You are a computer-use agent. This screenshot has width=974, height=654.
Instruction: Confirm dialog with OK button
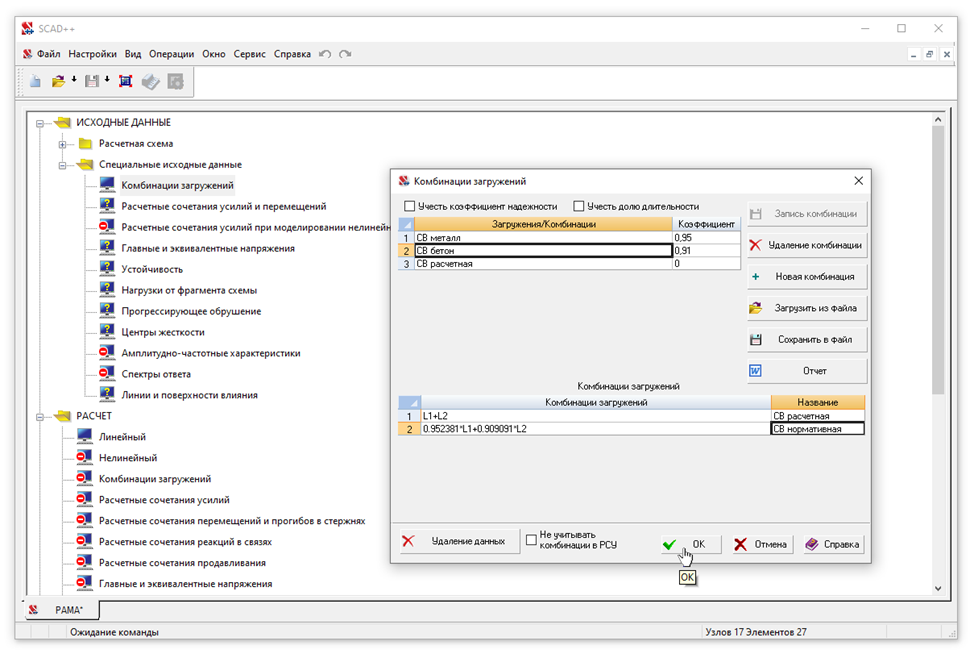tap(690, 544)
